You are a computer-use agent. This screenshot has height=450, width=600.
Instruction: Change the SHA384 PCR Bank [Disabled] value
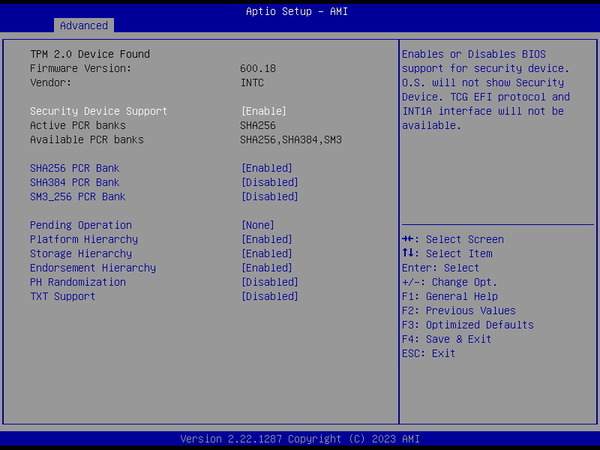[x=270, y=182]
